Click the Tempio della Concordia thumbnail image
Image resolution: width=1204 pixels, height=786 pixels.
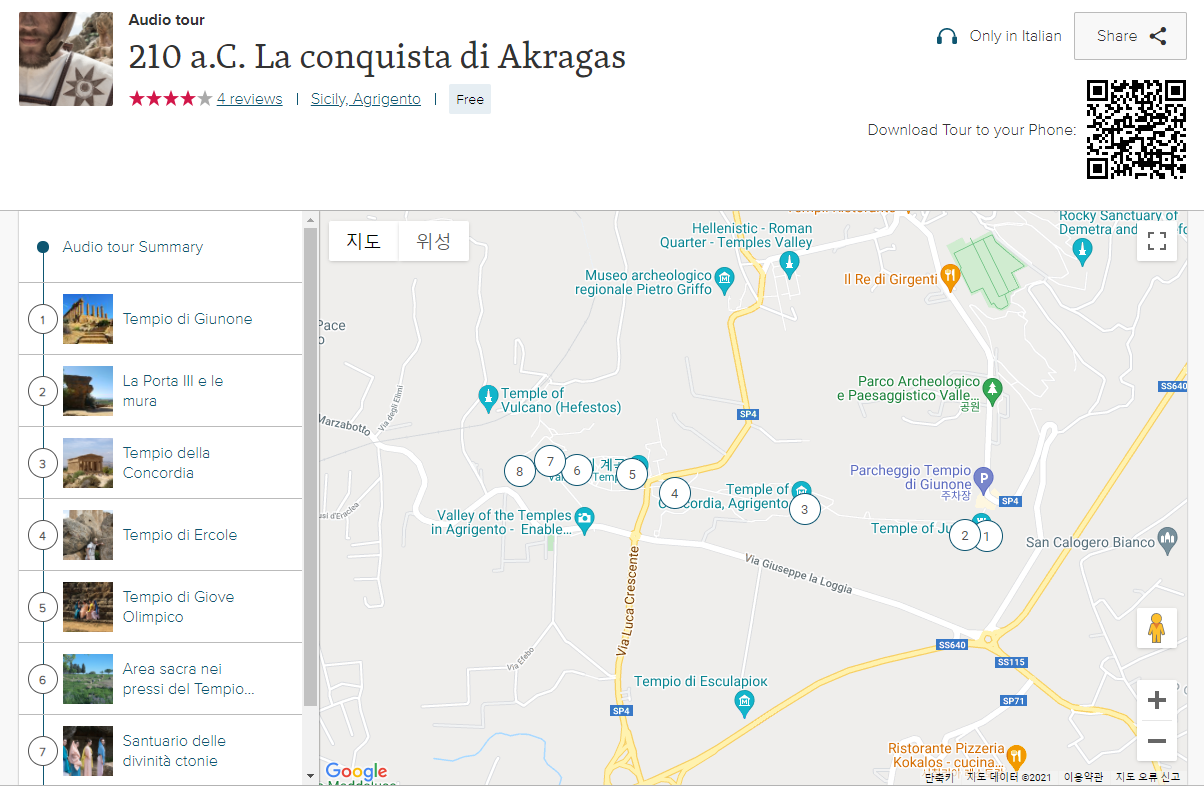pos(88,463)
